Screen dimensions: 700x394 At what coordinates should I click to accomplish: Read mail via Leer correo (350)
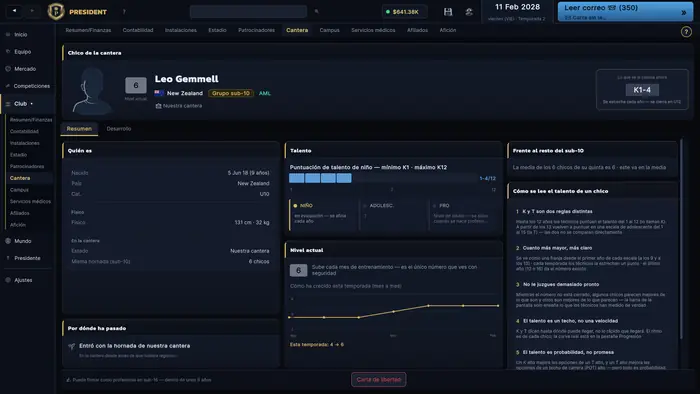(x=625, y=12)
